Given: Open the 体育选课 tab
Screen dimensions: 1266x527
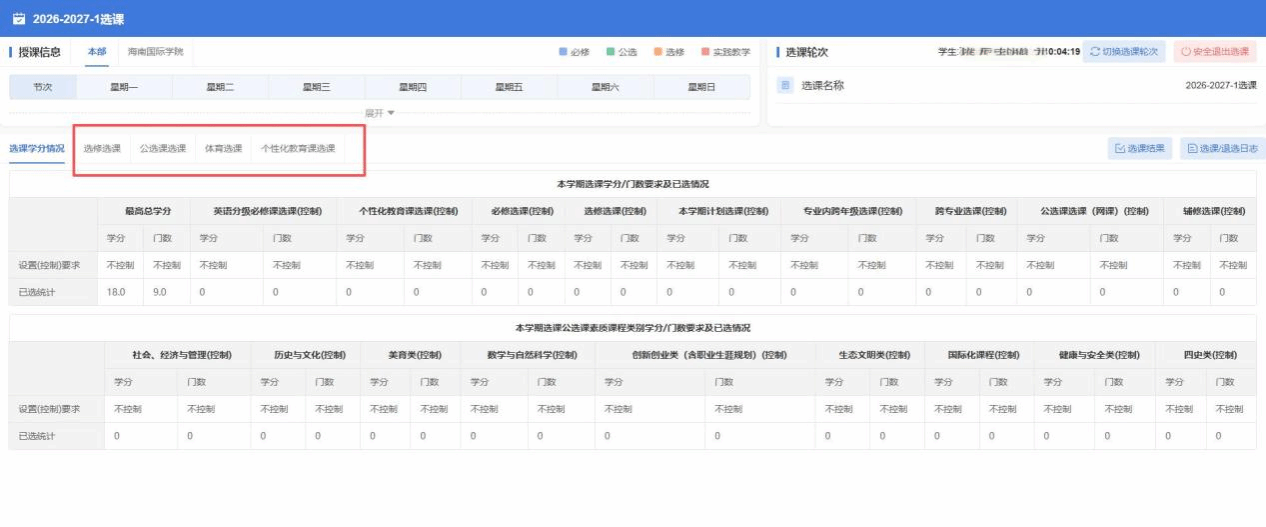Looking at the screenshot, I should (224, 149).
